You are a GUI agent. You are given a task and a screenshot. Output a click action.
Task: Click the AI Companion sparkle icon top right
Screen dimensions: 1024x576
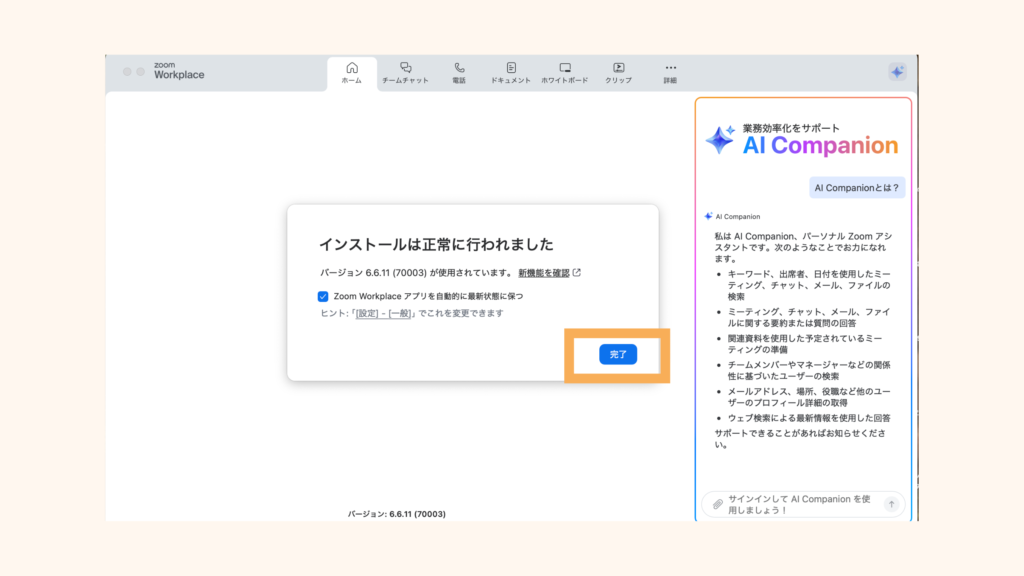pyautogui.click(x=895, y=69)
